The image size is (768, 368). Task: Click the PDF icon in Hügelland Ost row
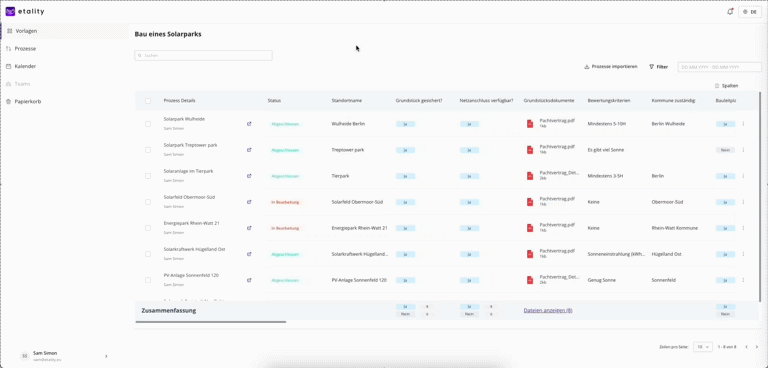click(530, 254)
